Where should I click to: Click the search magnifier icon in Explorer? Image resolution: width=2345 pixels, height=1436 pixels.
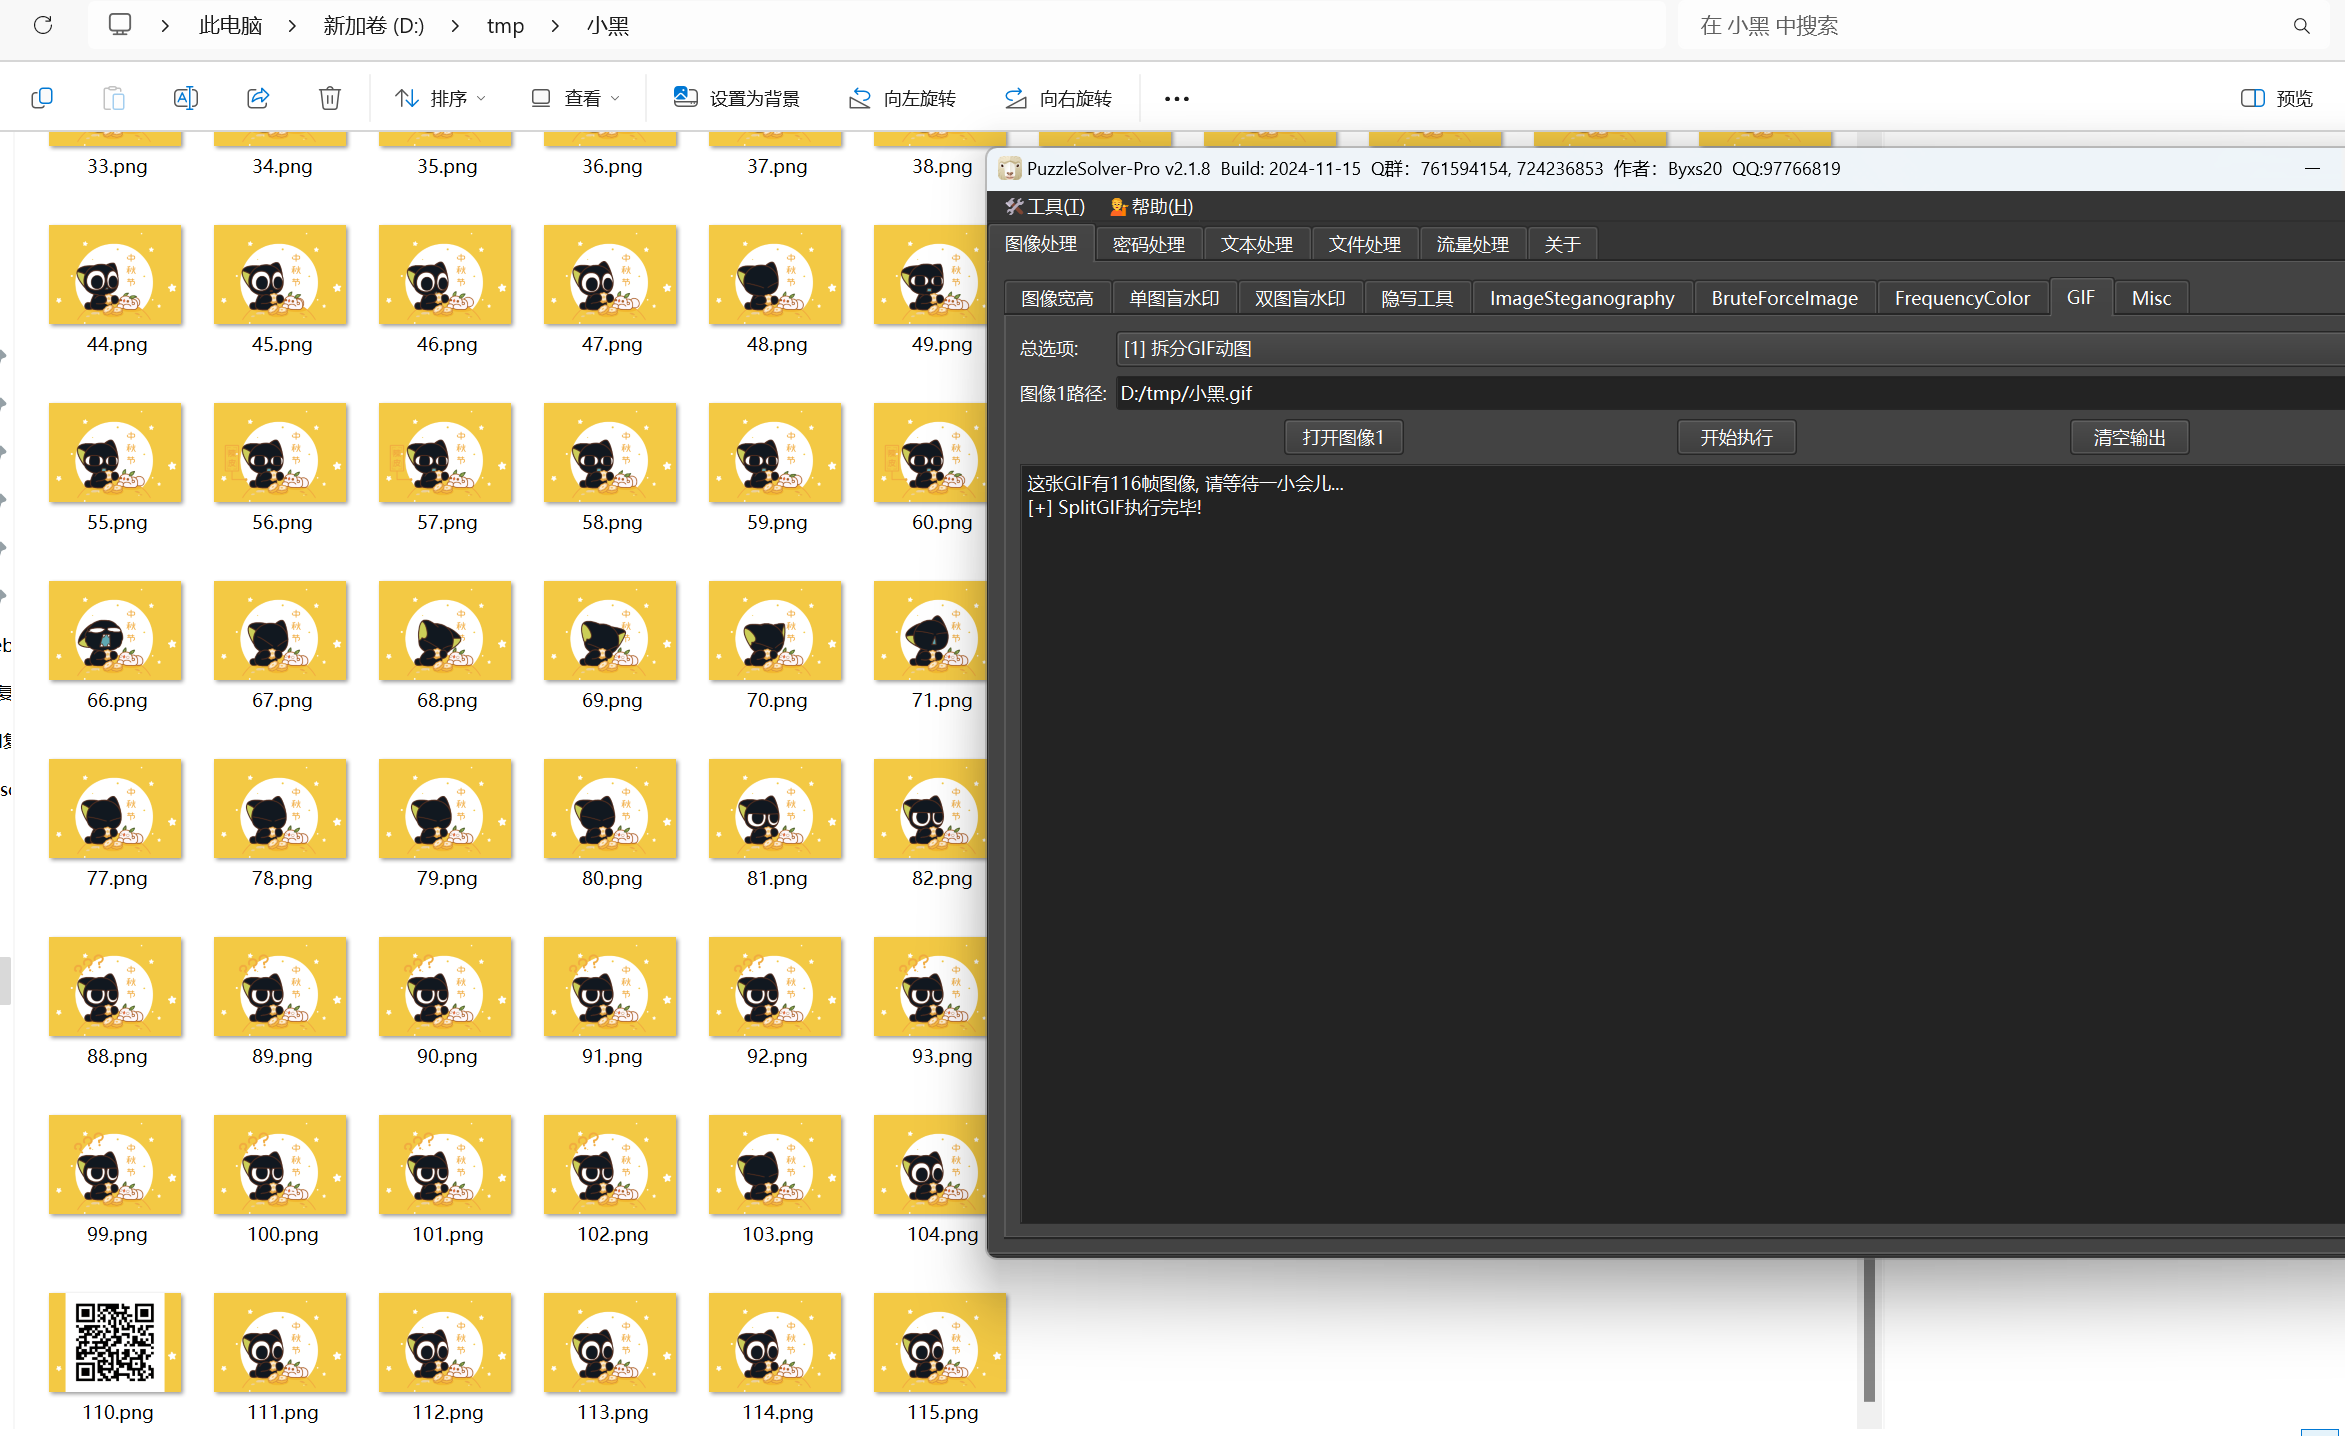click(2302, 26)
